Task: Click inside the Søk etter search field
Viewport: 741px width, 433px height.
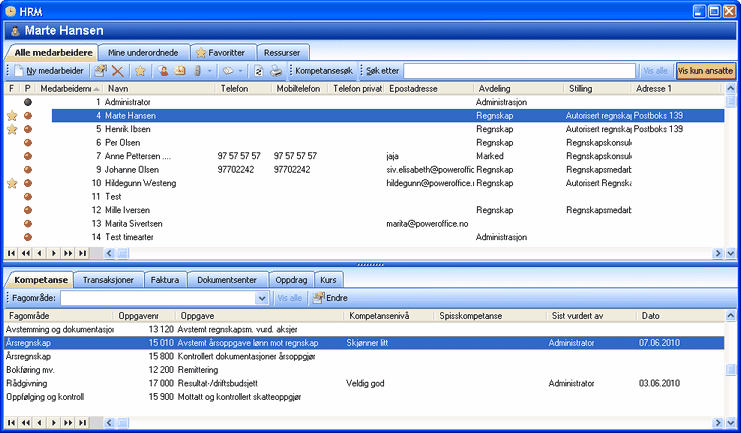Action: [x=519, y=71]
